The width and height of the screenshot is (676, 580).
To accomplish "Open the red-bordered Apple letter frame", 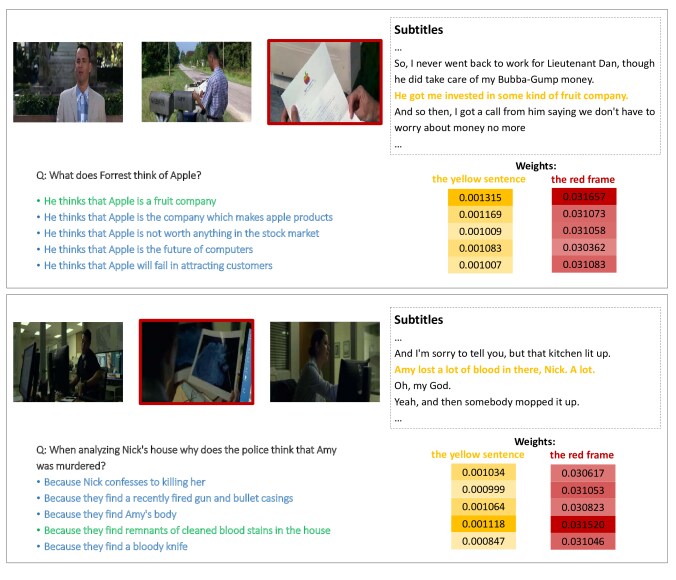I will point(325,82).
